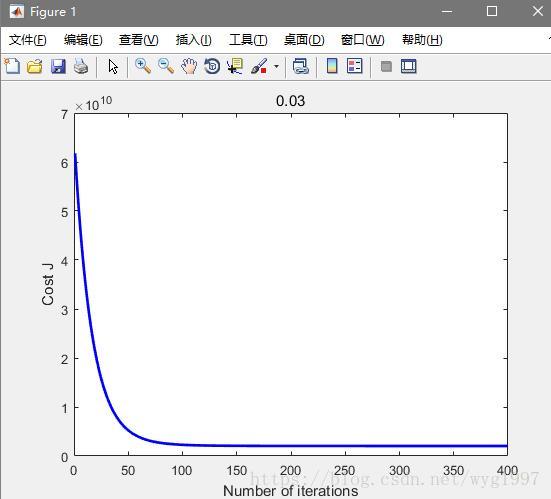Click the New Figure icon
The width and height of the screenshot is (551, 499).
pos(12,66)
